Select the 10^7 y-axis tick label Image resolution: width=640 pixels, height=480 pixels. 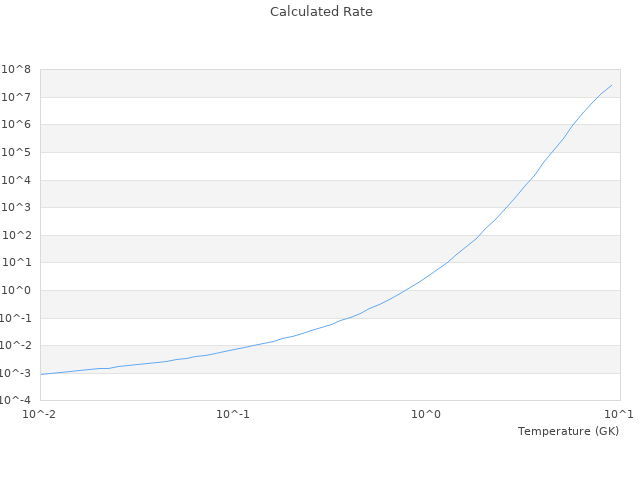(x=17, y=97)
